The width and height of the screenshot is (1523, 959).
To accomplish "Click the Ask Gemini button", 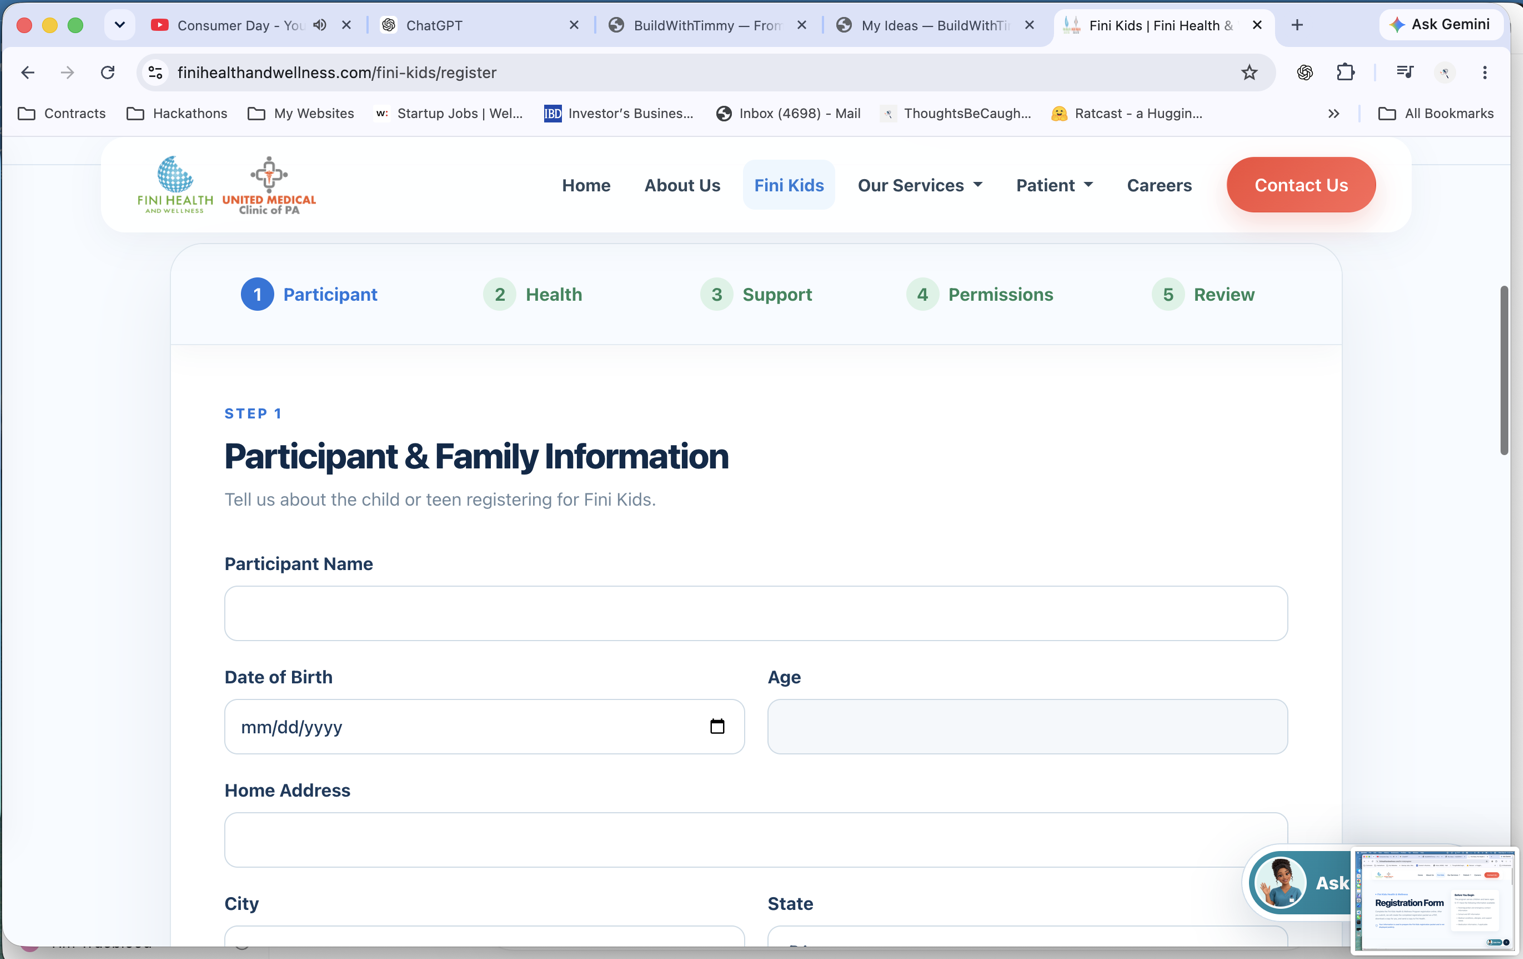I will 1441,24.
